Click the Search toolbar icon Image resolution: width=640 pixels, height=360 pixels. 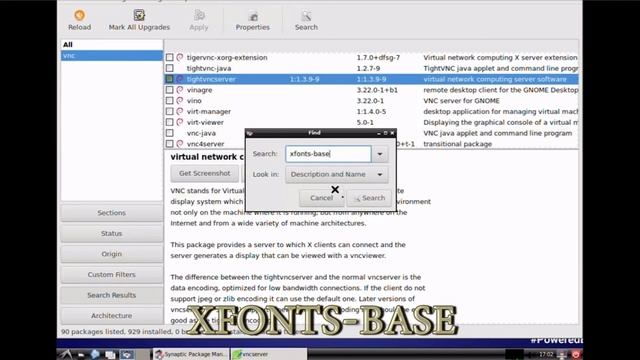pos(306,16)
